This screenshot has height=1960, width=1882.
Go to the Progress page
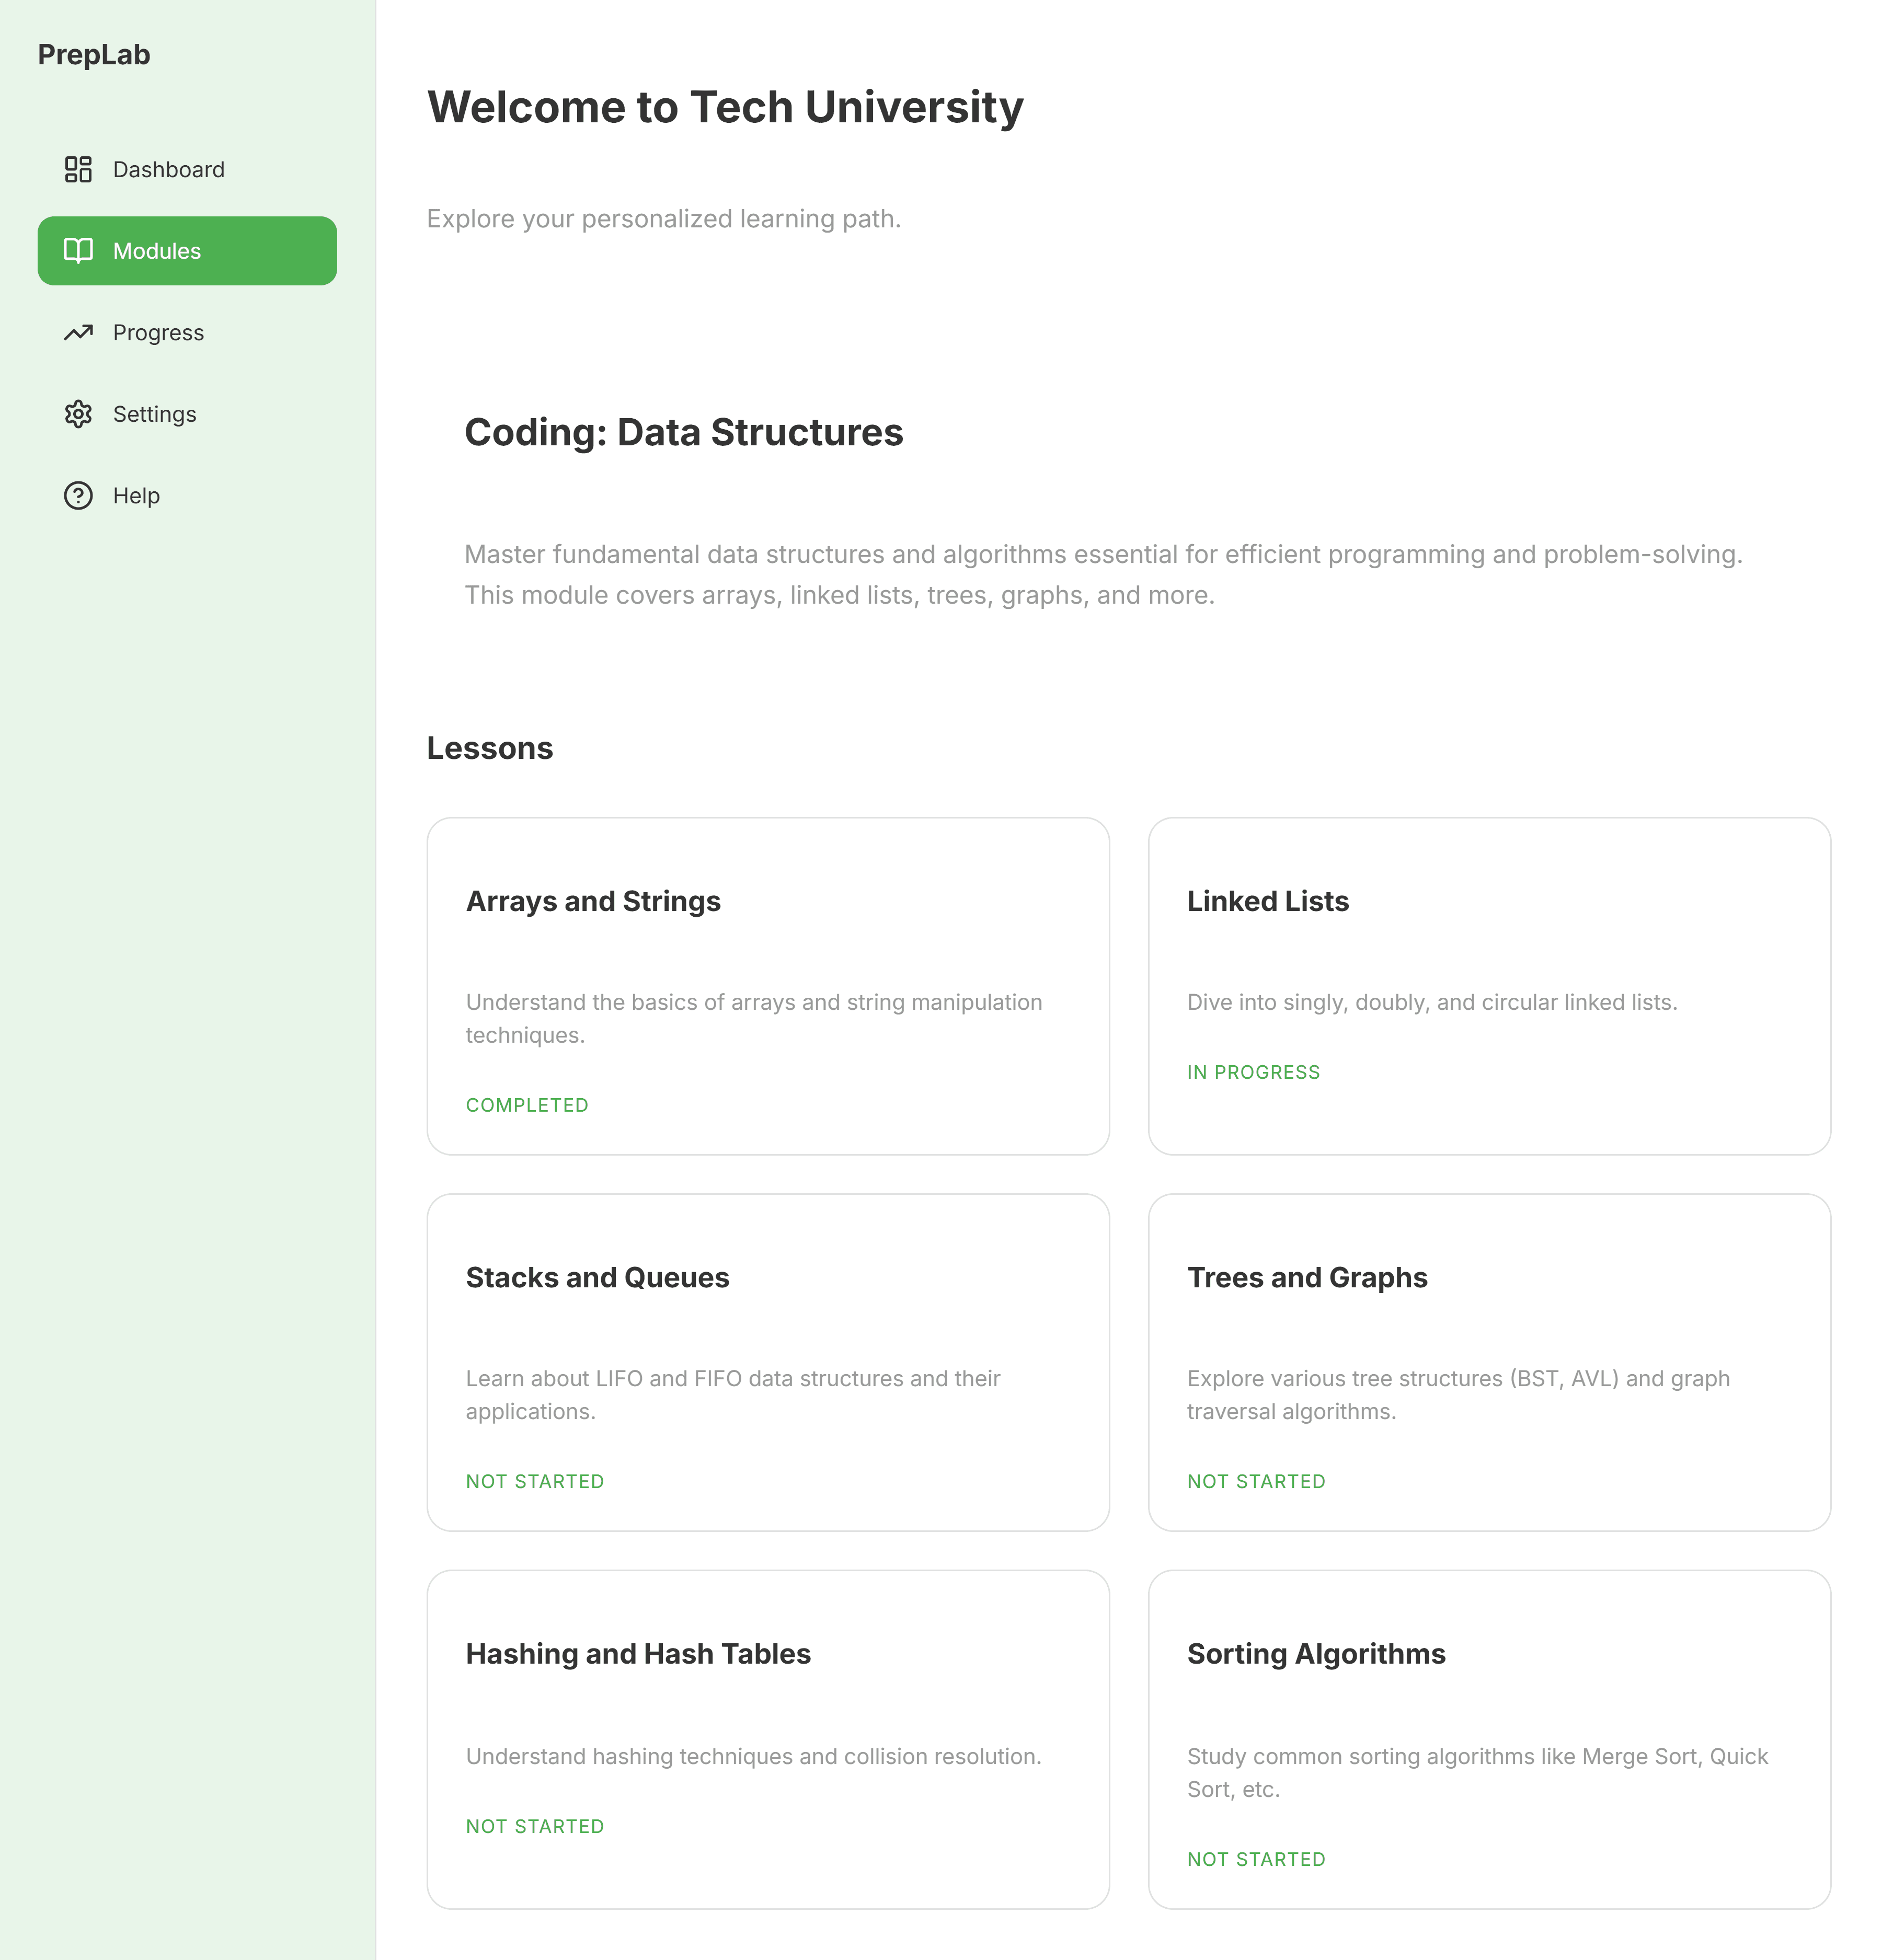point(158,332)
